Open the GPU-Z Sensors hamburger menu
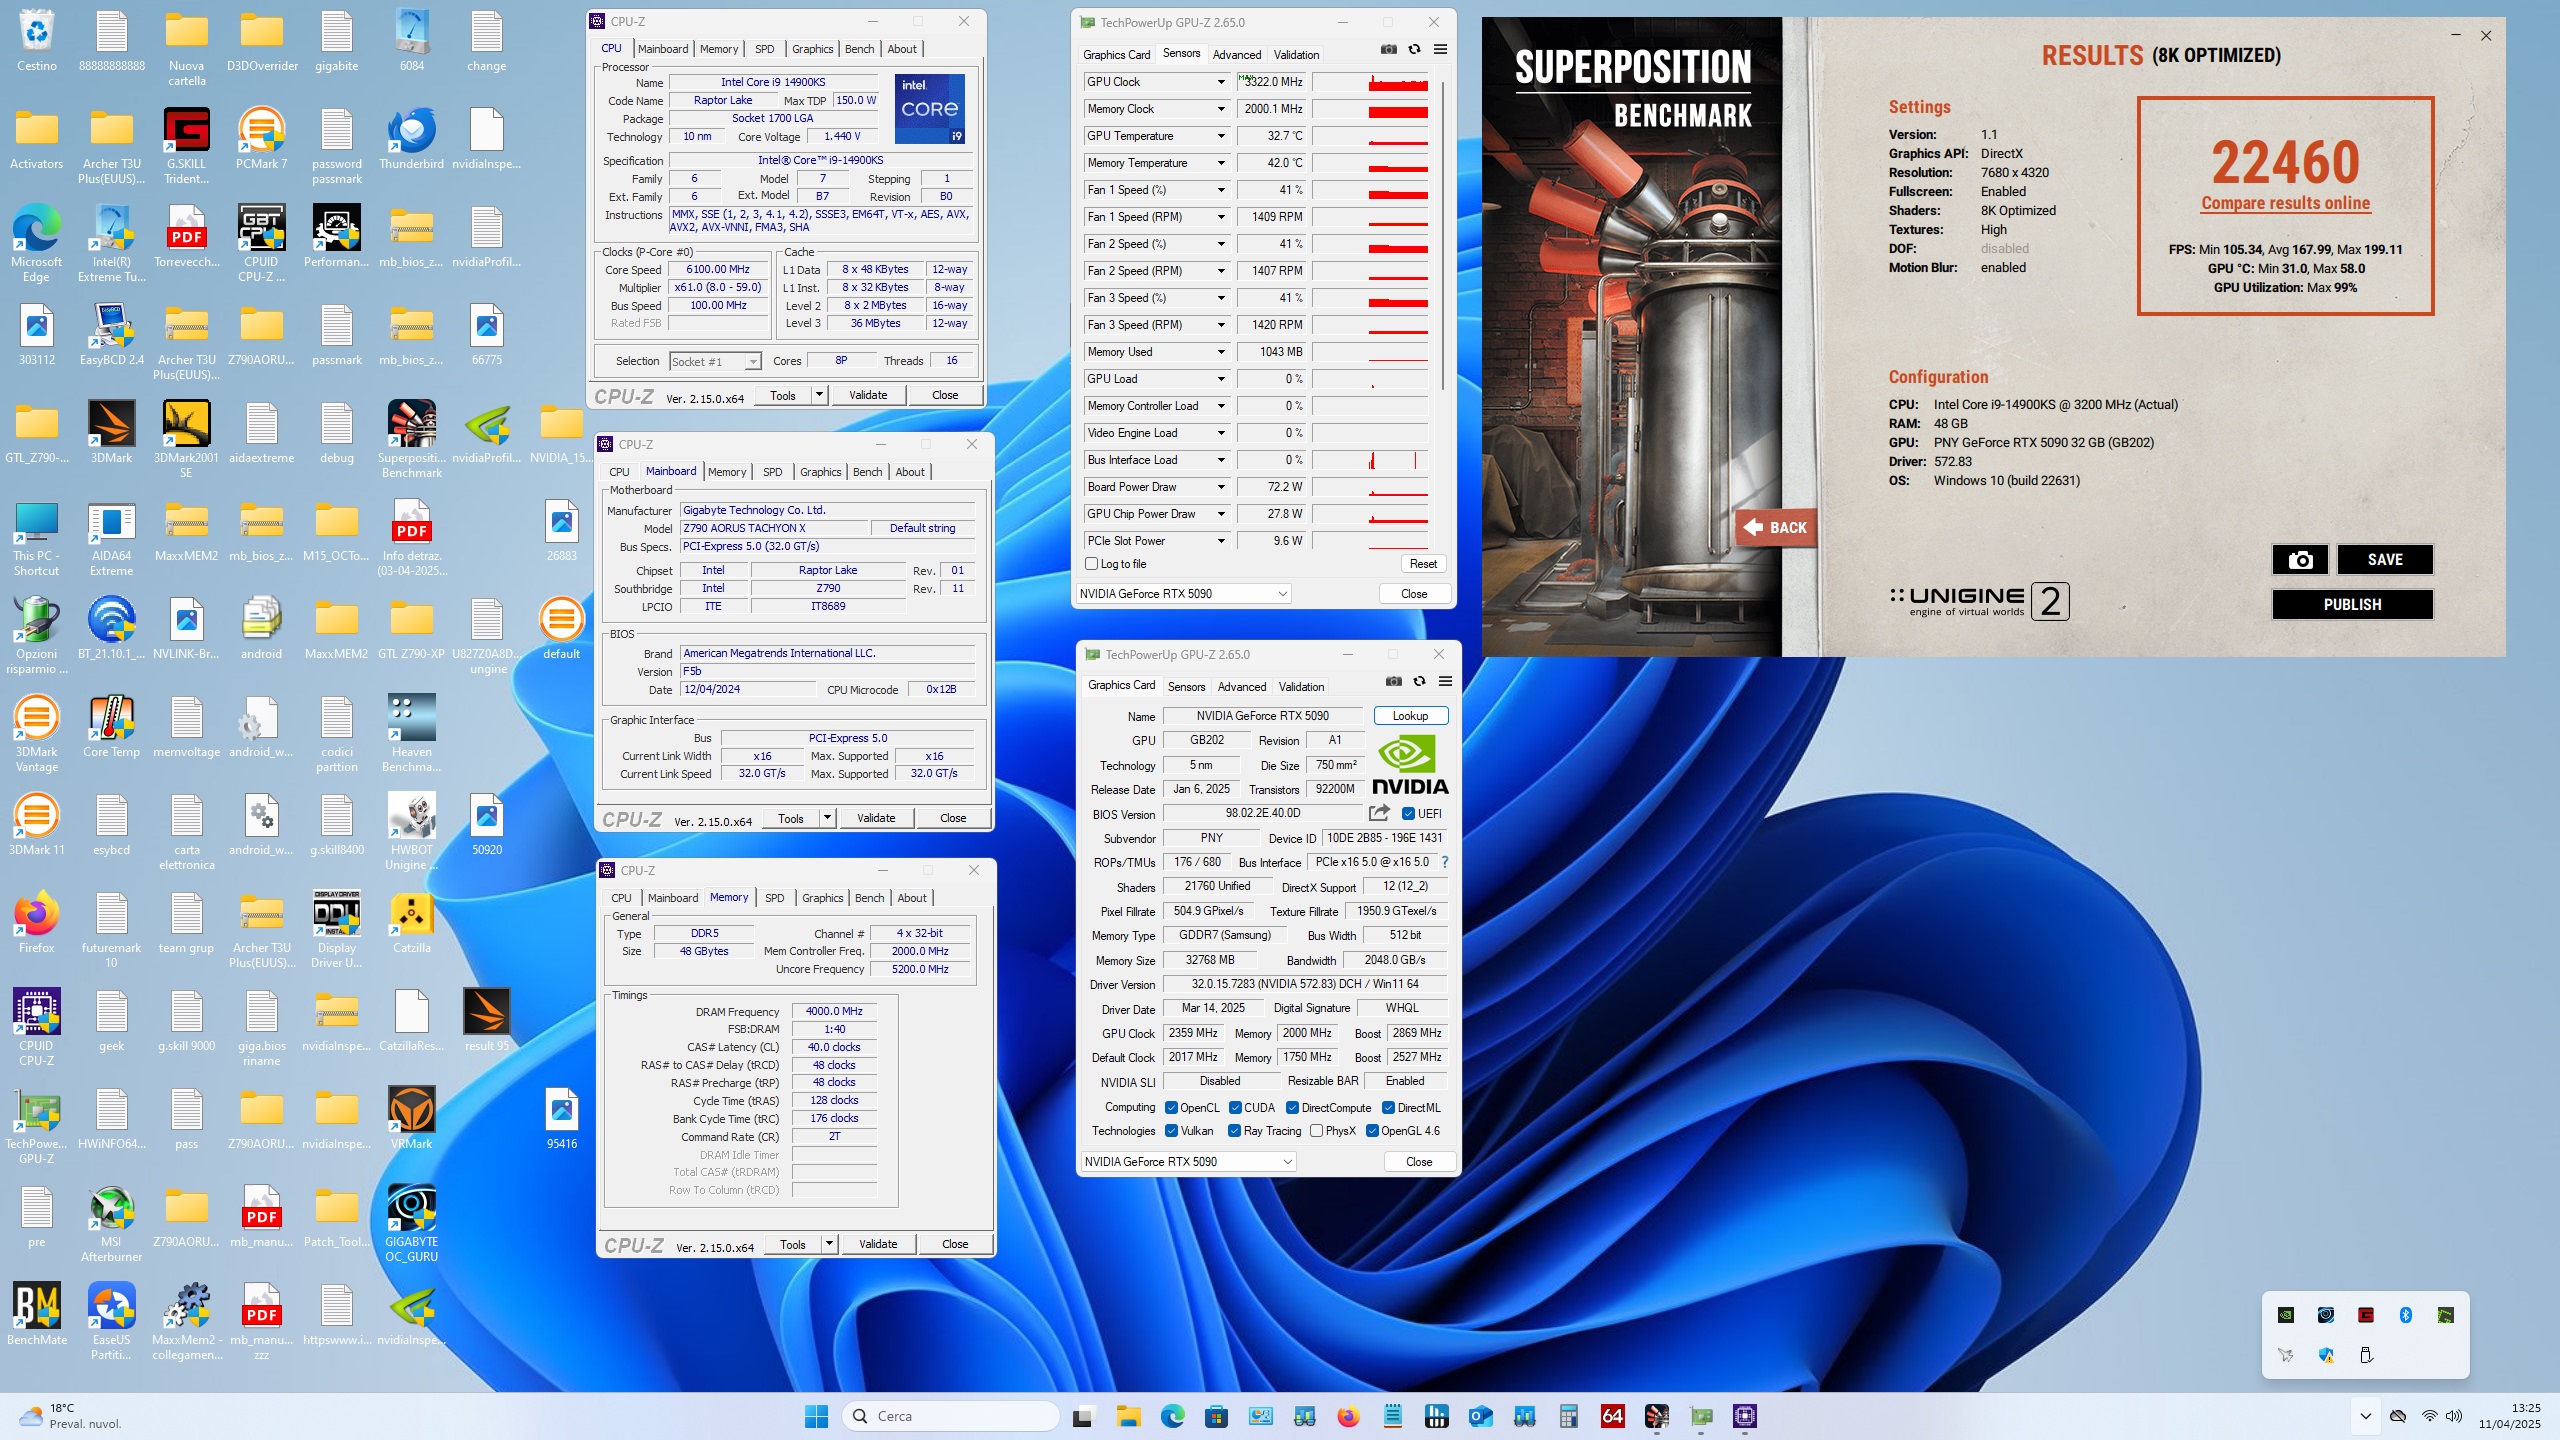 click(x=1440, y=49)
